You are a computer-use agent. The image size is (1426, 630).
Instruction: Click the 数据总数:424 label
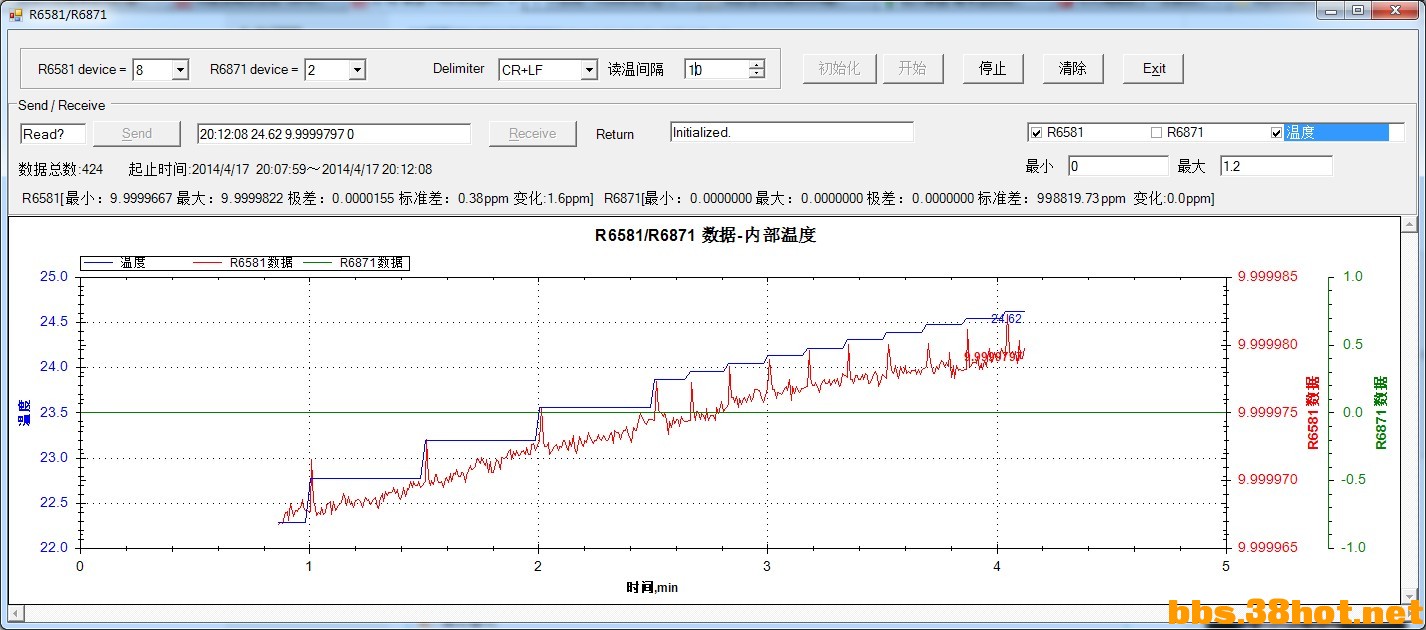click(x=61, y=169)
